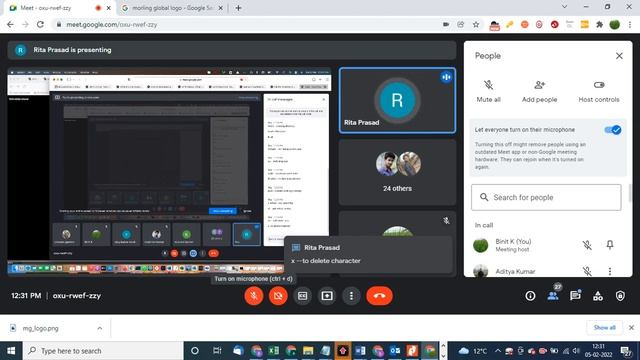Enable captions with the CC button
Screen dimensions: 640x360
(x=302, y=296)
